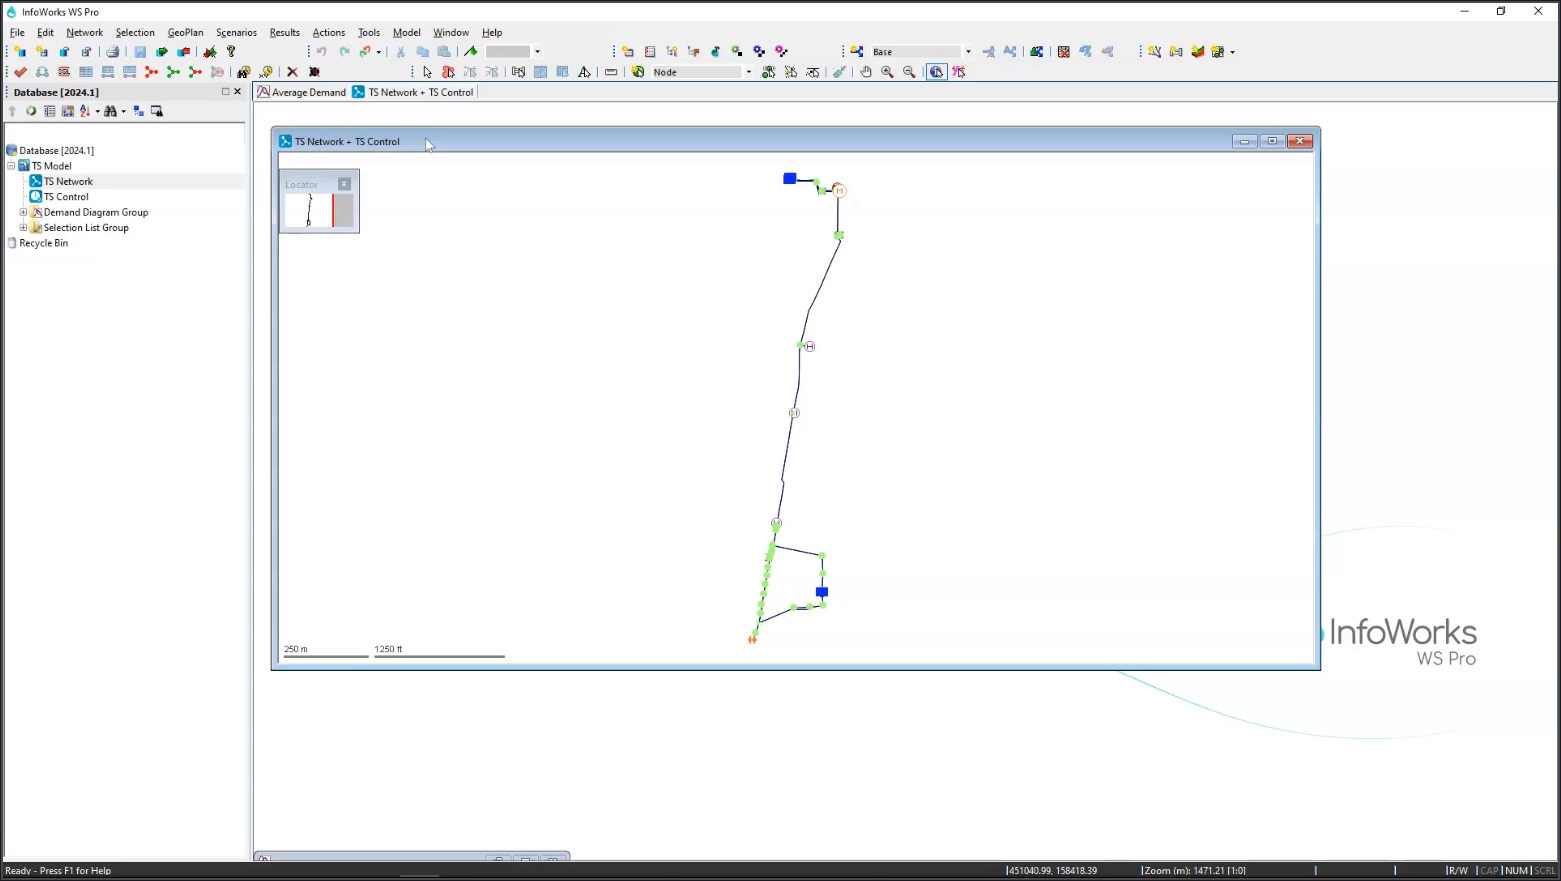
Task: Click the Cut scissors icon
Action: coord(400,52)
